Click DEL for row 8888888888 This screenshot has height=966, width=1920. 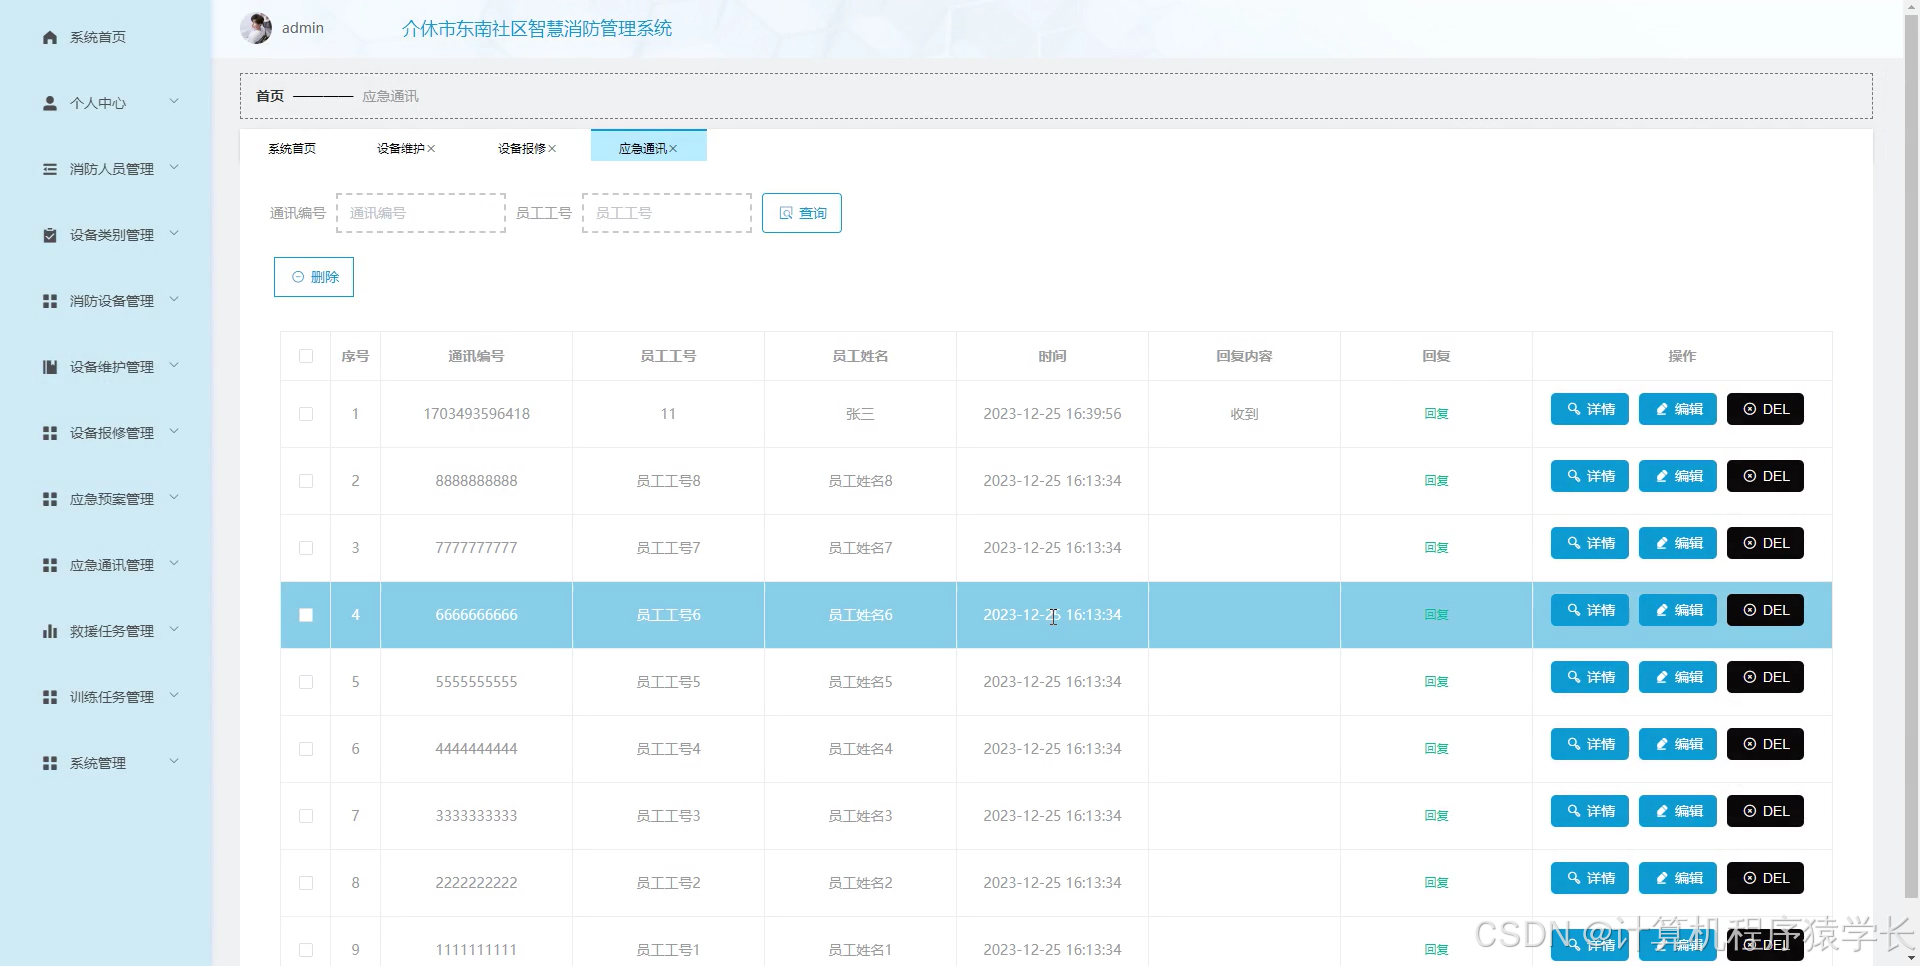1765,476
